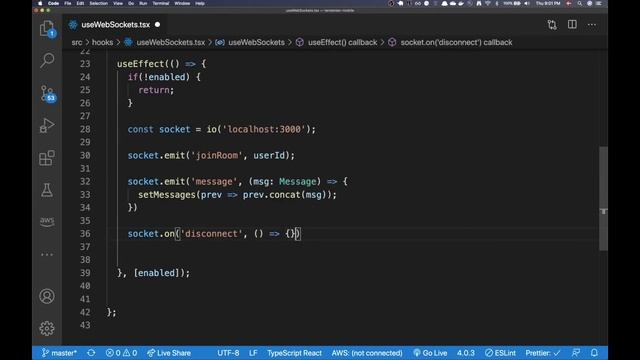Viewport: 640px width, 360px height.
Task: Open the Accounts menu icon
Action: click(47, 296)
